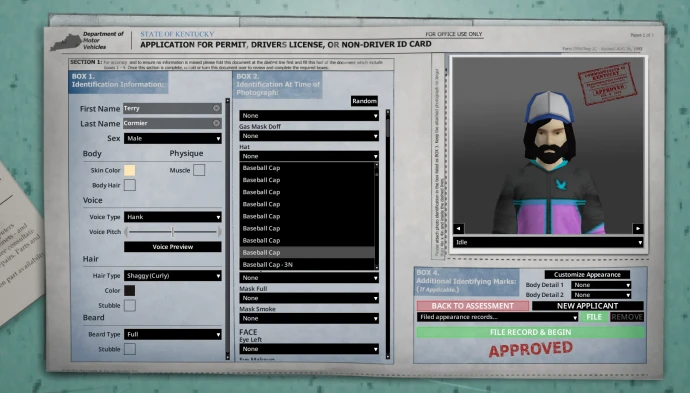Click the hat list scrollbar's down arrow
690x393 pixels.
[x=377, y=267]
